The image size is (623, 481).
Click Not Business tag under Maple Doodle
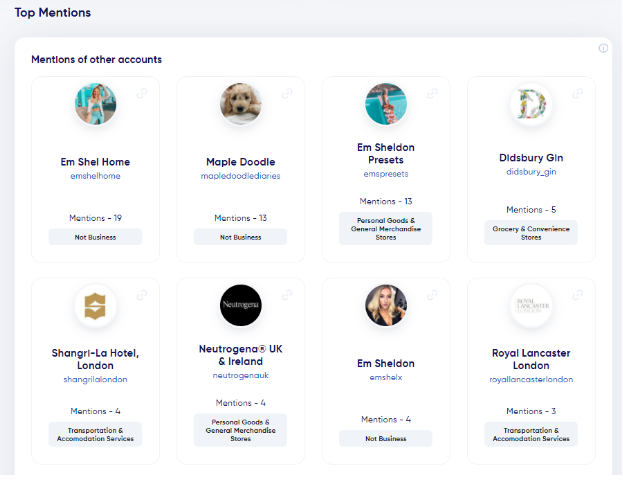point(241,237)
